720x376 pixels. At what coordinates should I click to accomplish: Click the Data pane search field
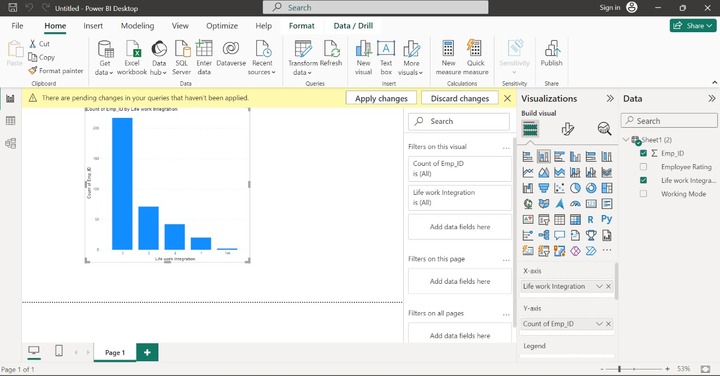coord(669,121)
